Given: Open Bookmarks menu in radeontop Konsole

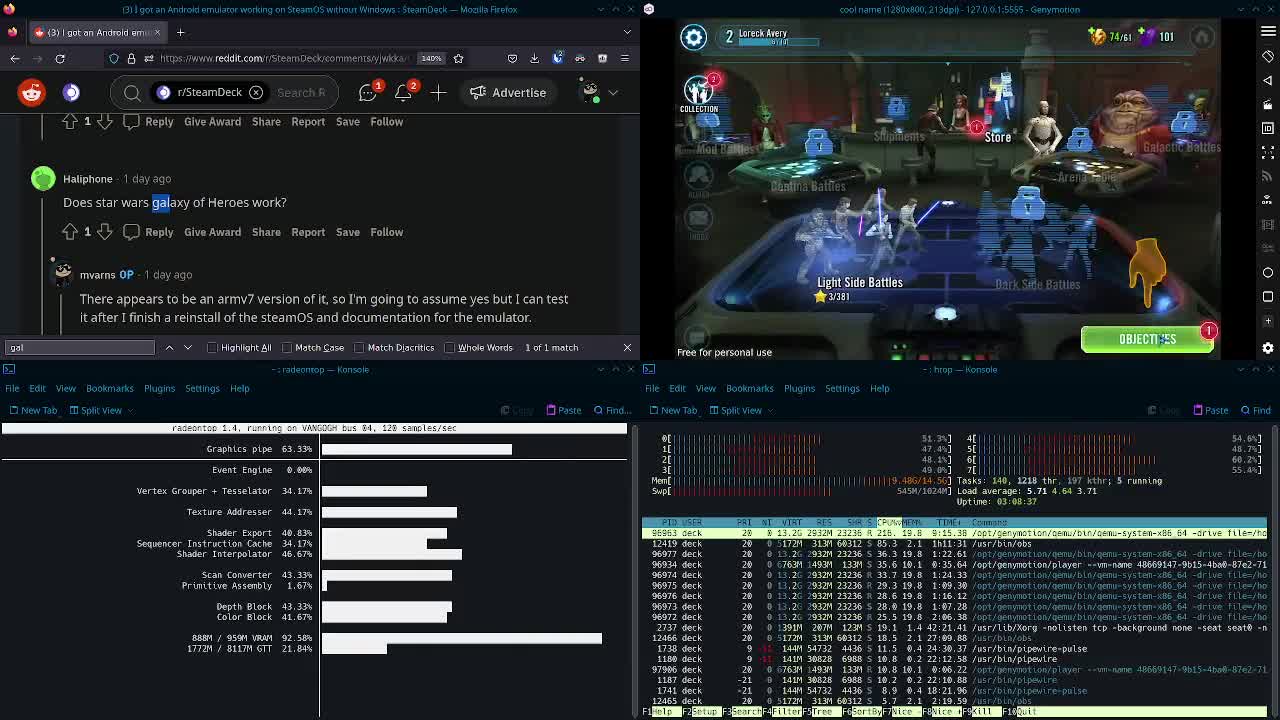Looking at the screenshot, I should (x=109, y=389).
